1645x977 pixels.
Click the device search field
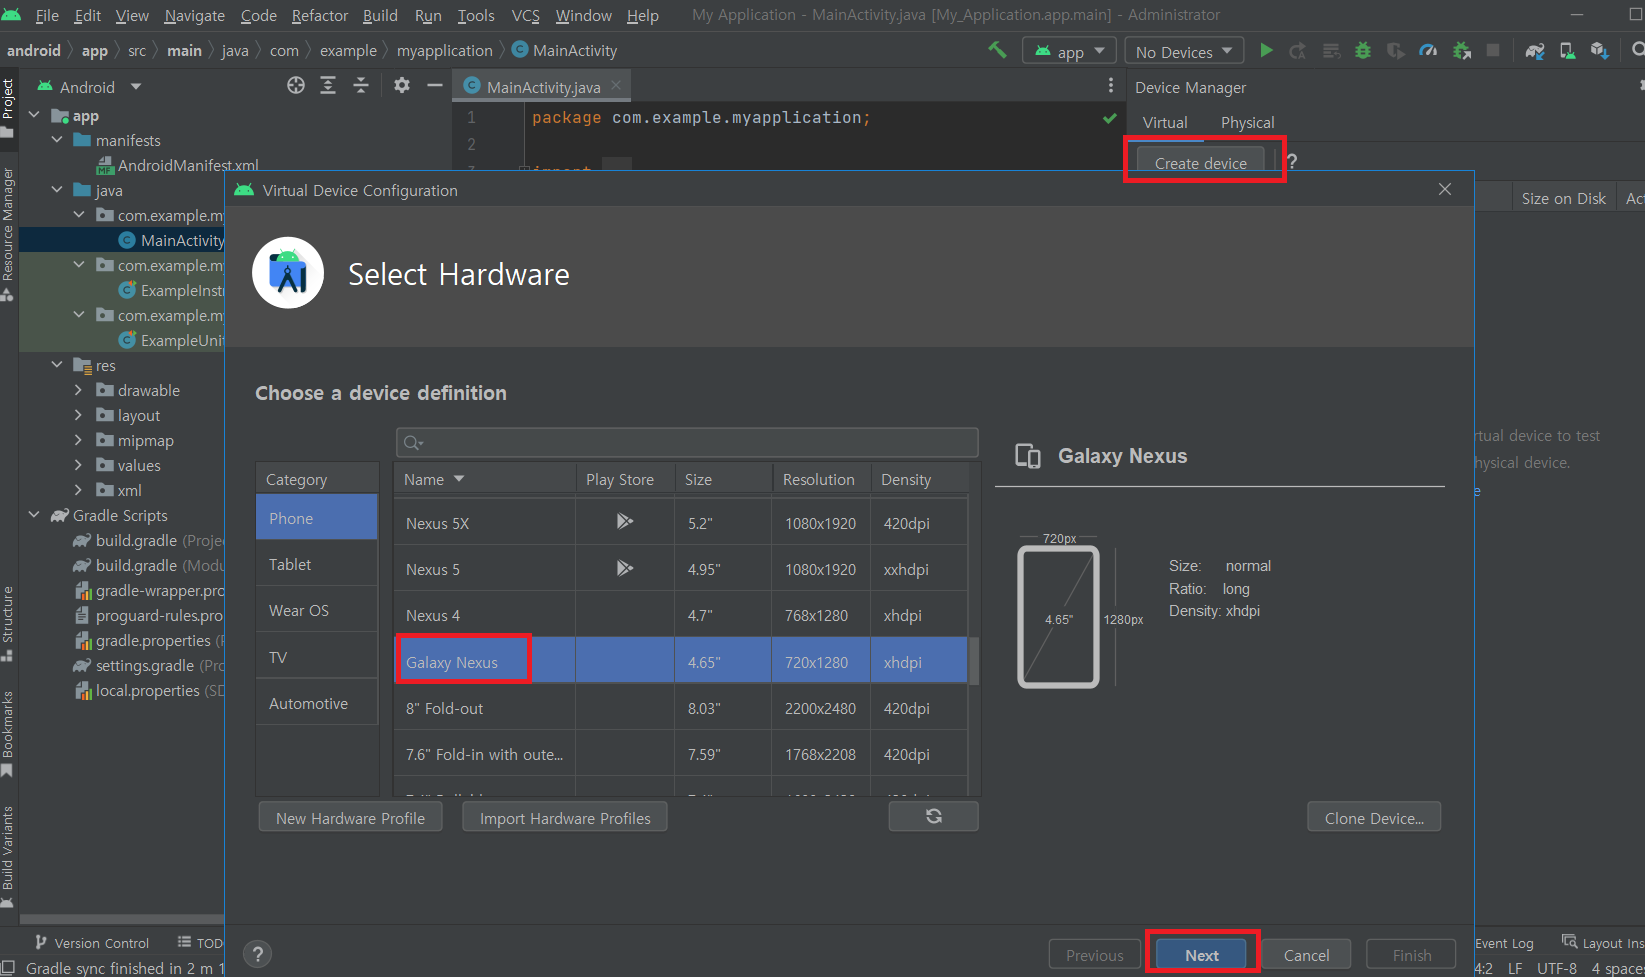point(687,442)
